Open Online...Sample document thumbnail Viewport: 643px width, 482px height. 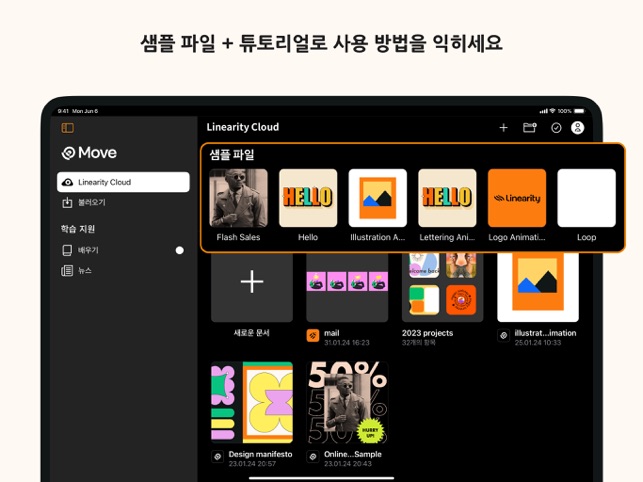pos(347,402)
